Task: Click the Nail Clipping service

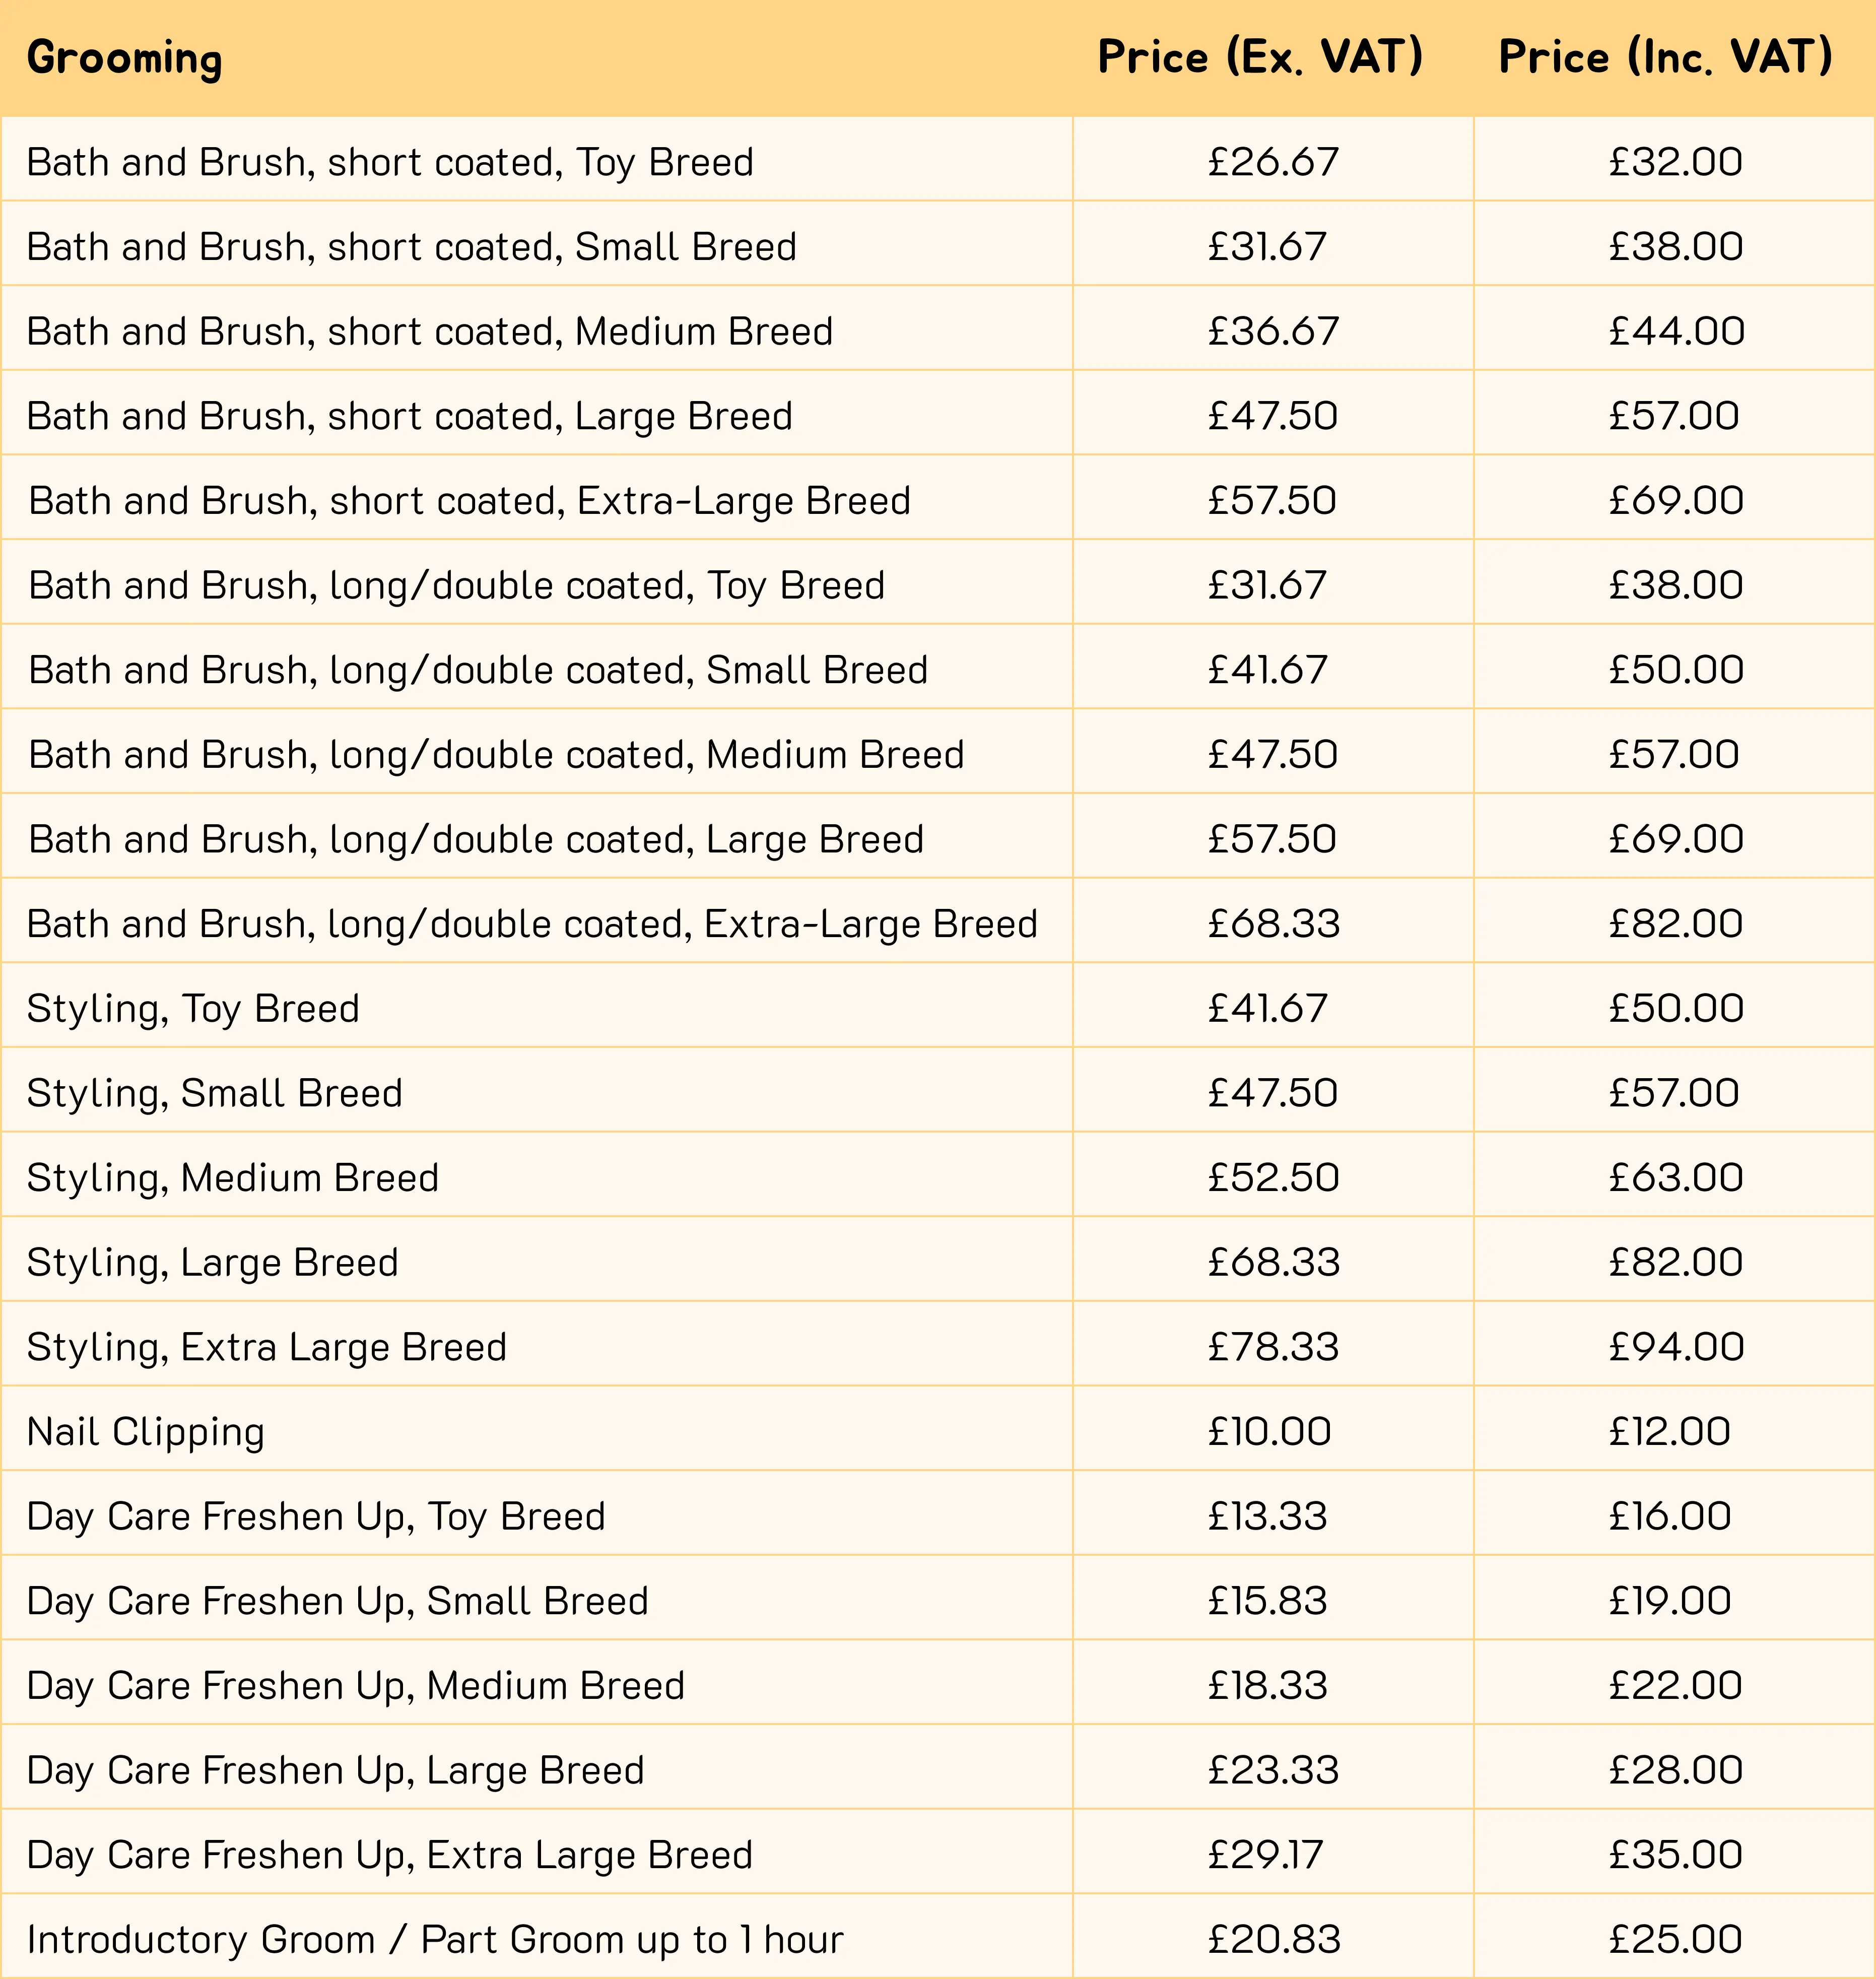Action: pos(146,1432)
